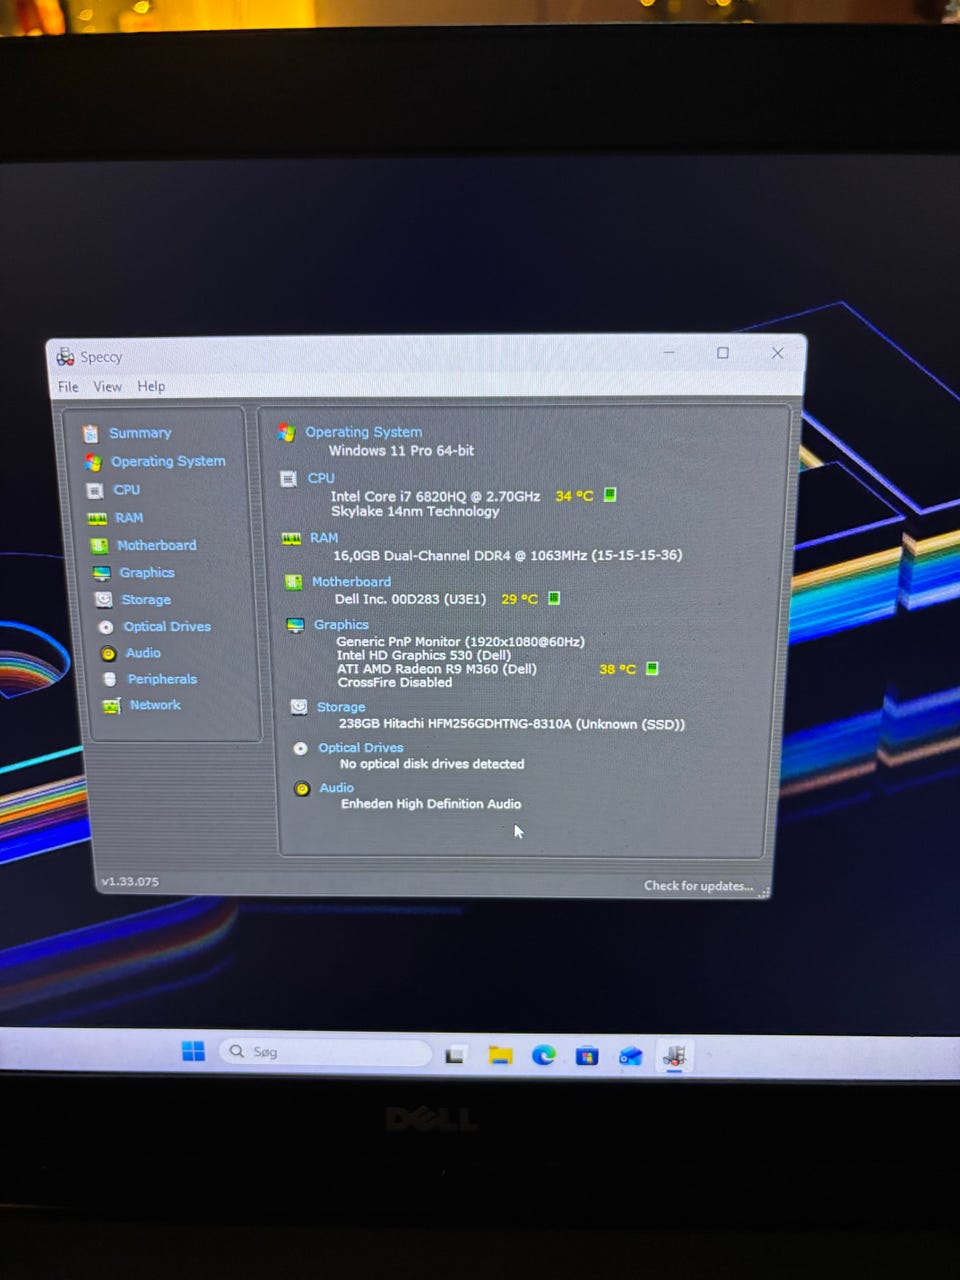Open the Windows Start menu
960x1280 pixels.
tap(193, 1051)
